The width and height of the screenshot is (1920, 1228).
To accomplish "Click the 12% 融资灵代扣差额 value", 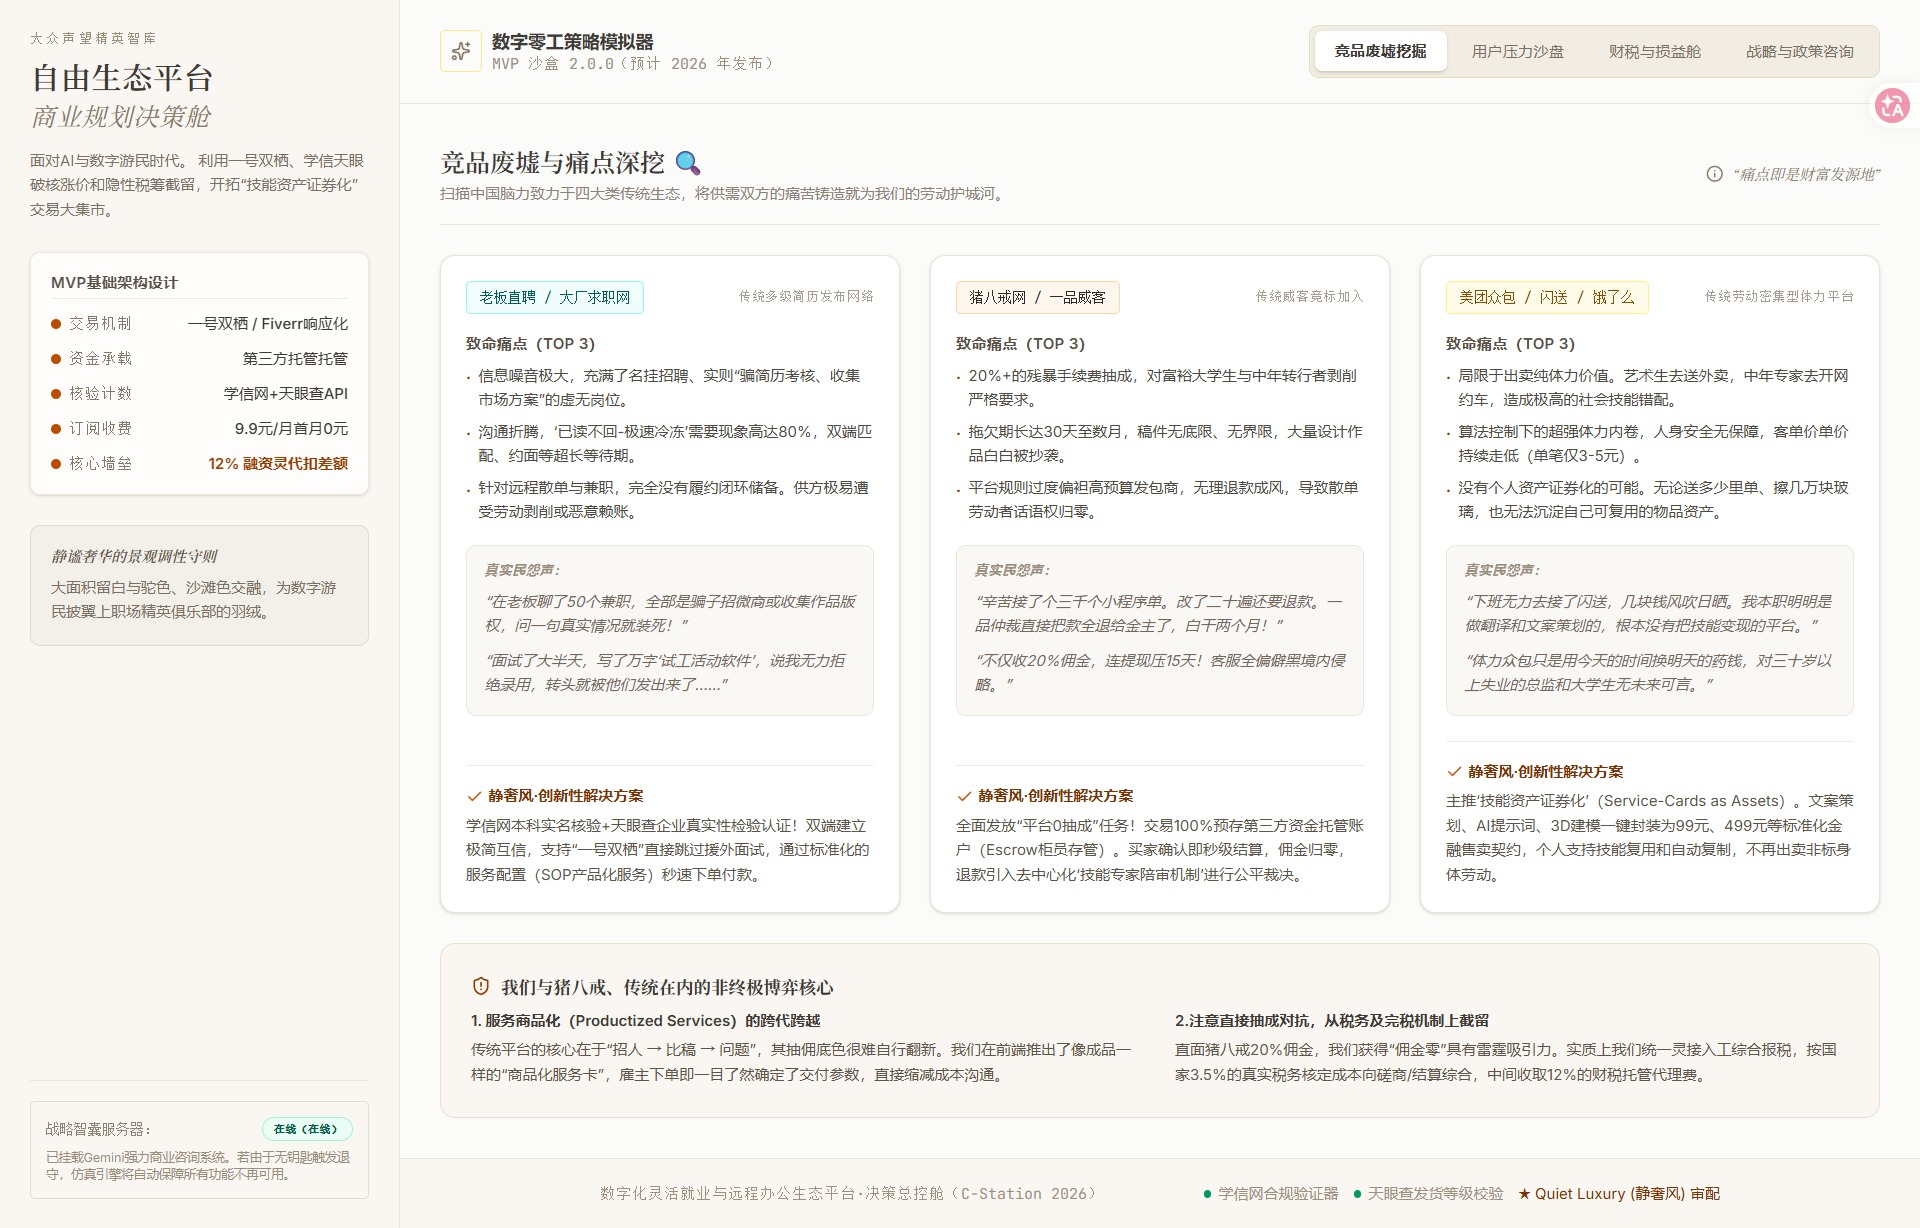I will (278, 464).
